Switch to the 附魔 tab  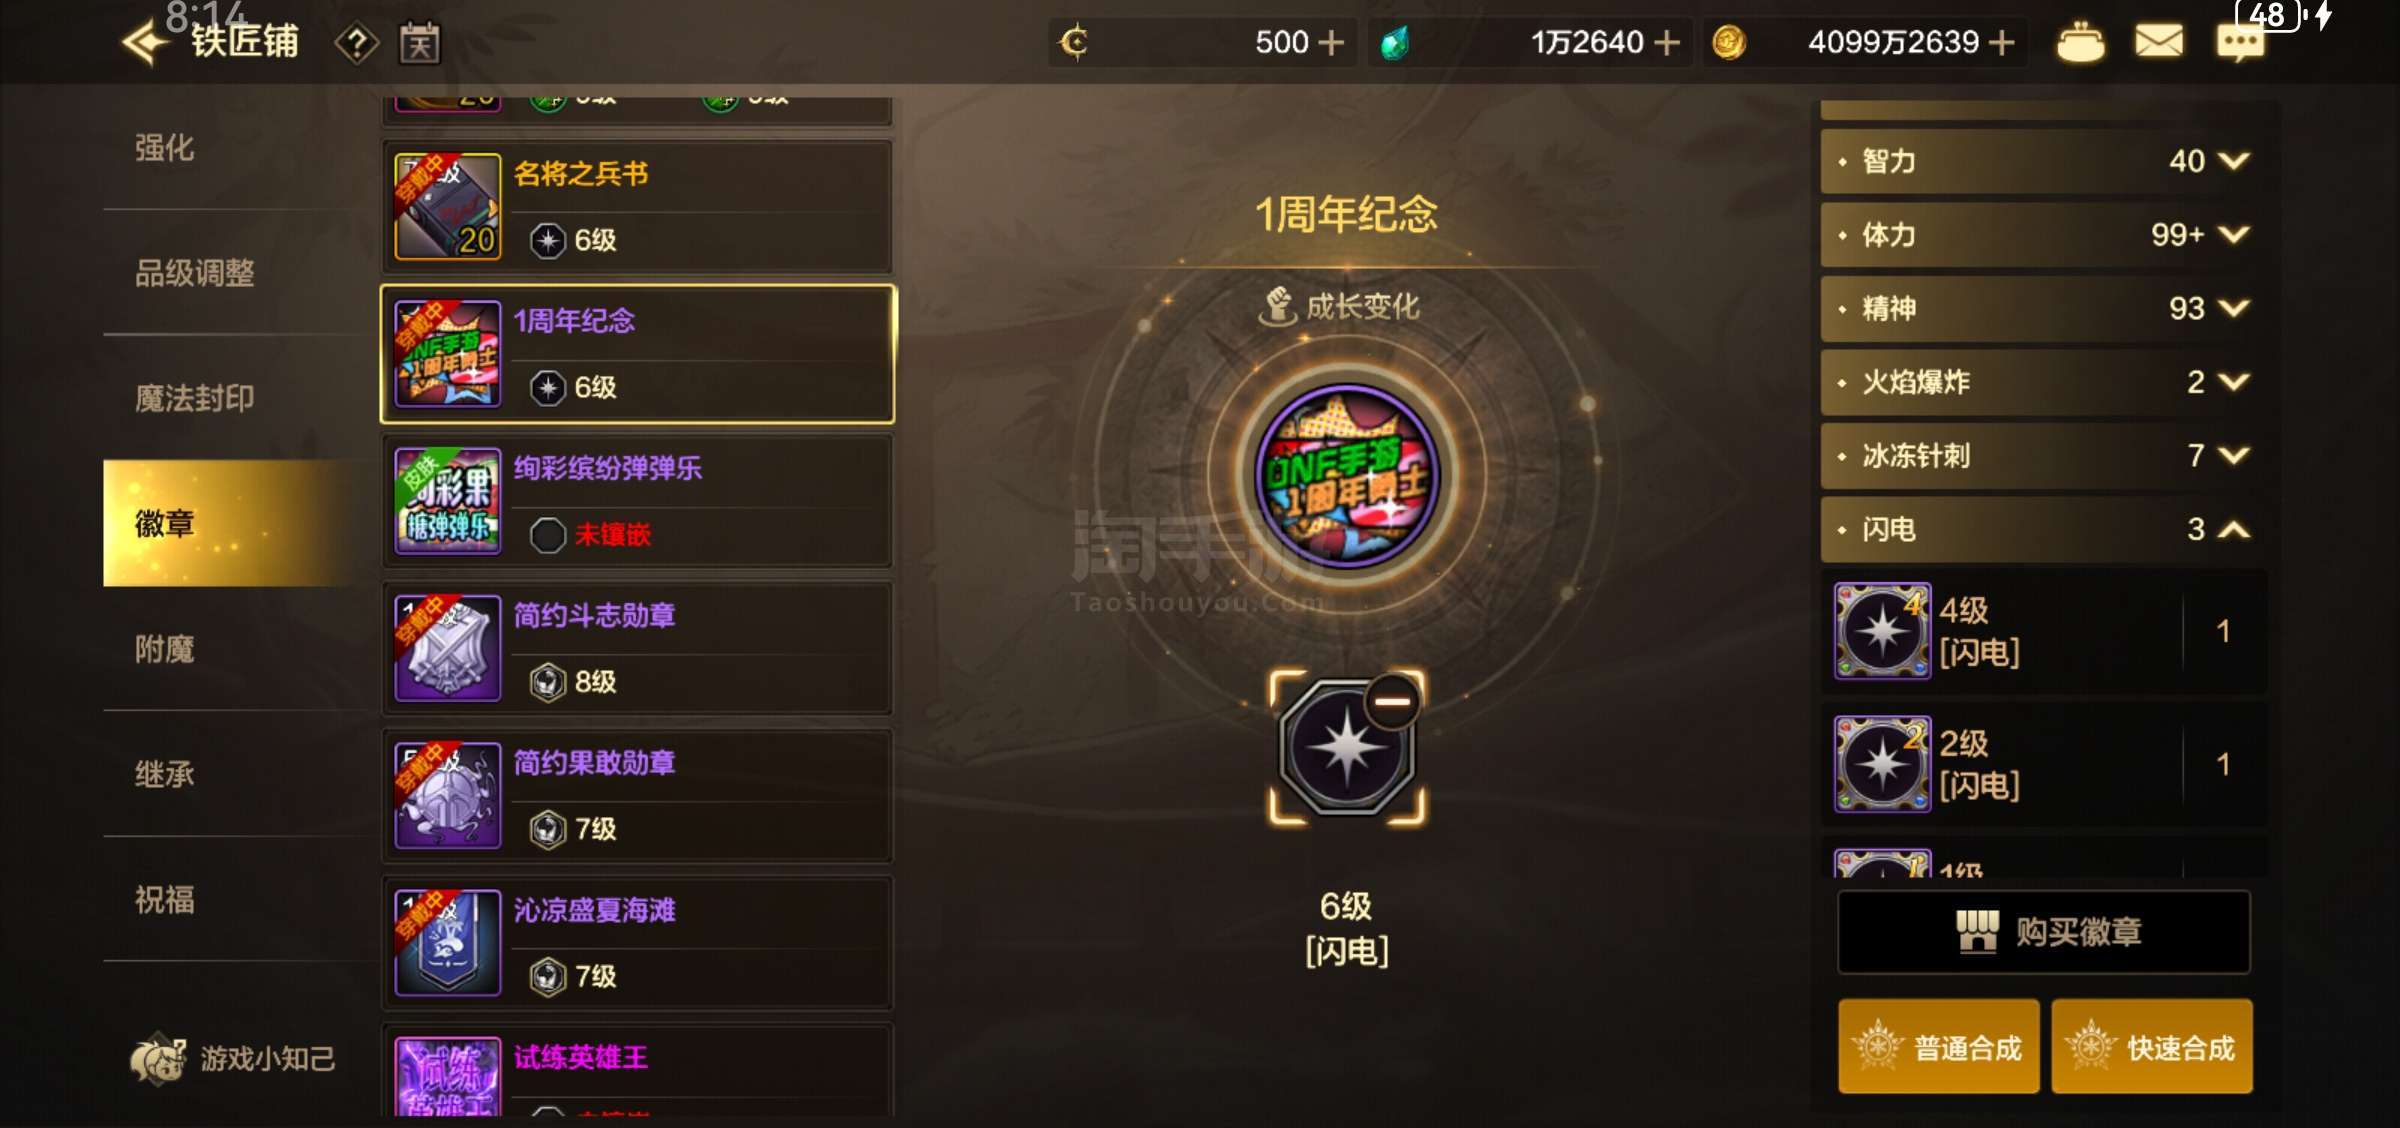(165, 649)
